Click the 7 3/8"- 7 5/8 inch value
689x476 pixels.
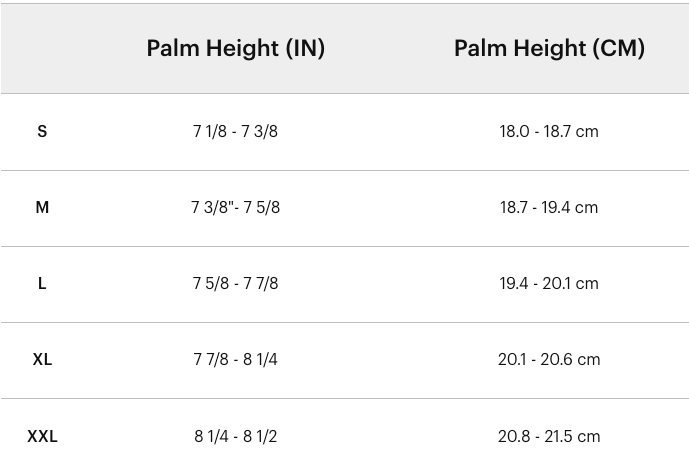tap(235, 207)
